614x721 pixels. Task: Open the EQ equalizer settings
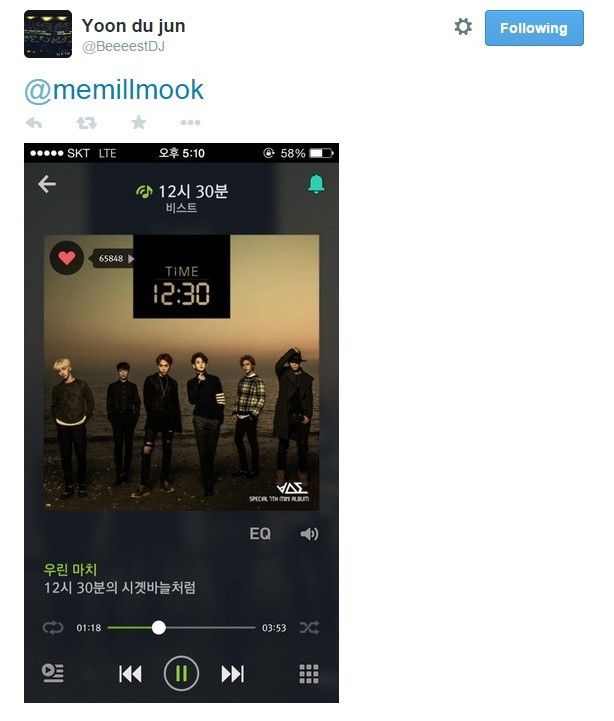[x=260, y=533]
